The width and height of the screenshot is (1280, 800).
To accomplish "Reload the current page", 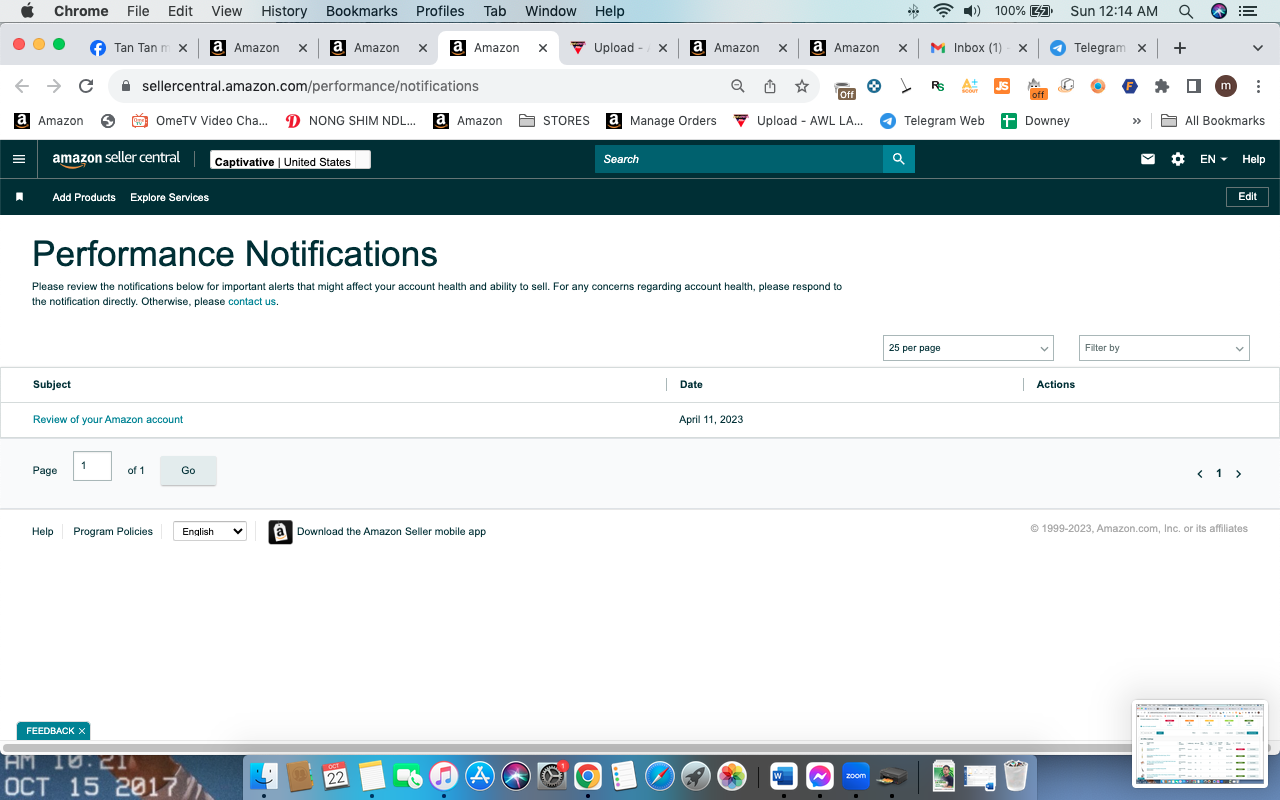I will click(x=86, y=86).
